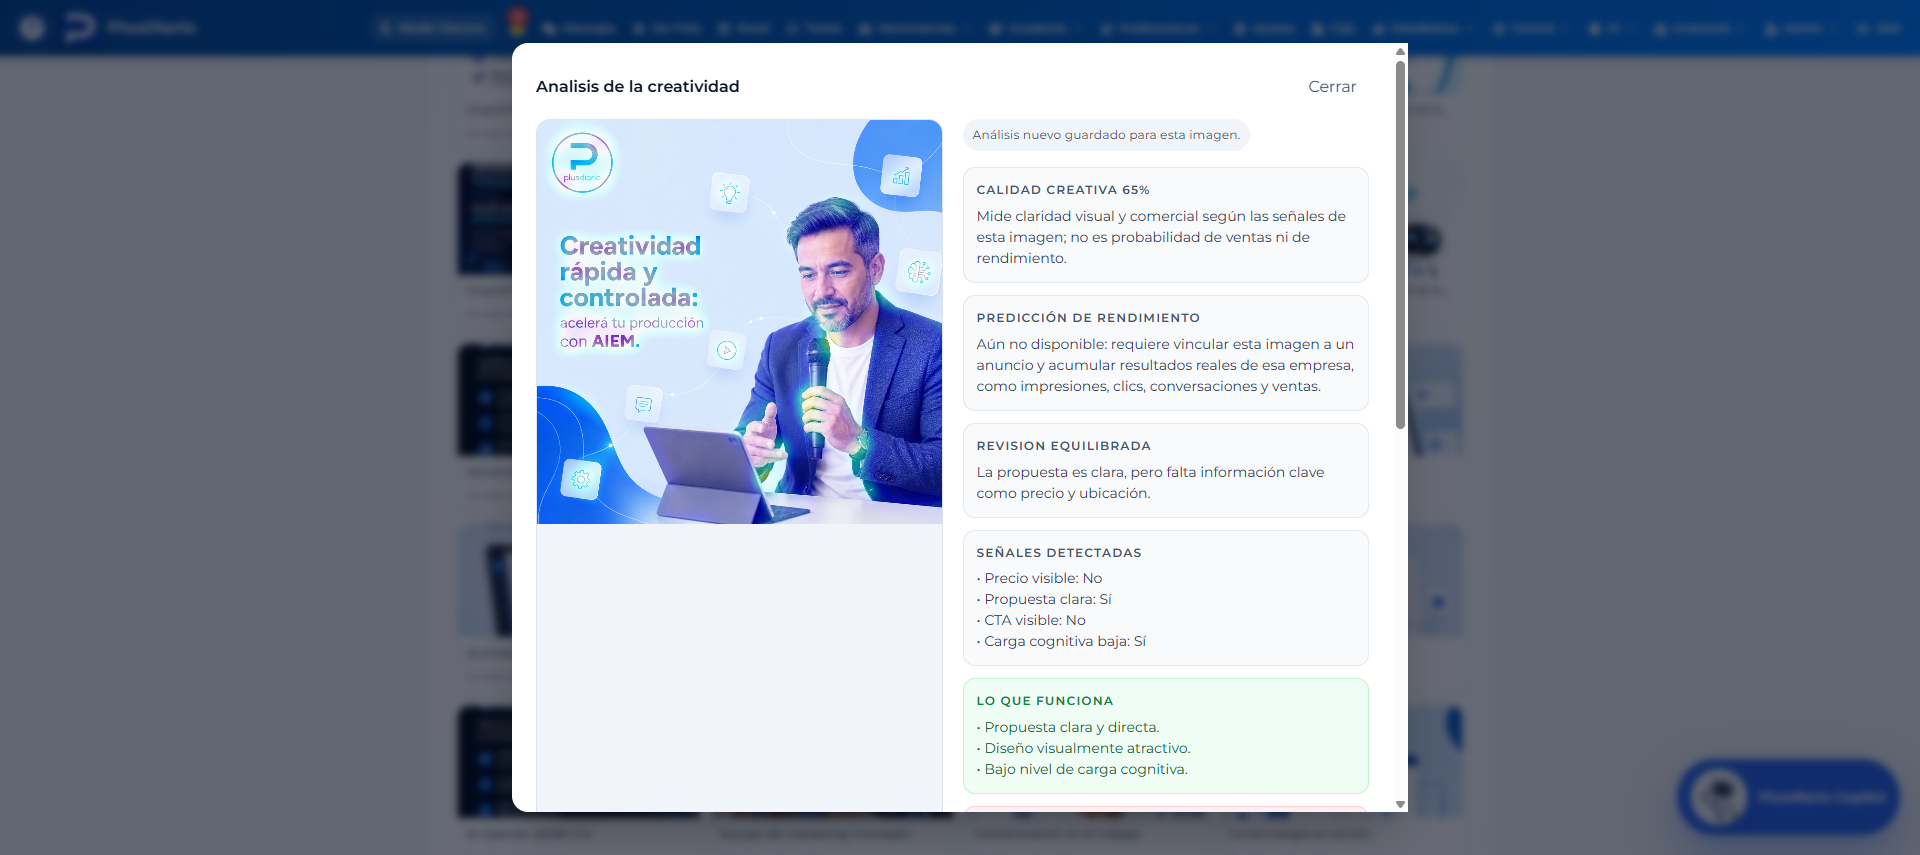The width and height of the screenshot is (1920, 855).
Task: Click the 'Diseño visualmente atractivo.' bullet
Action: pos(1084,748)
